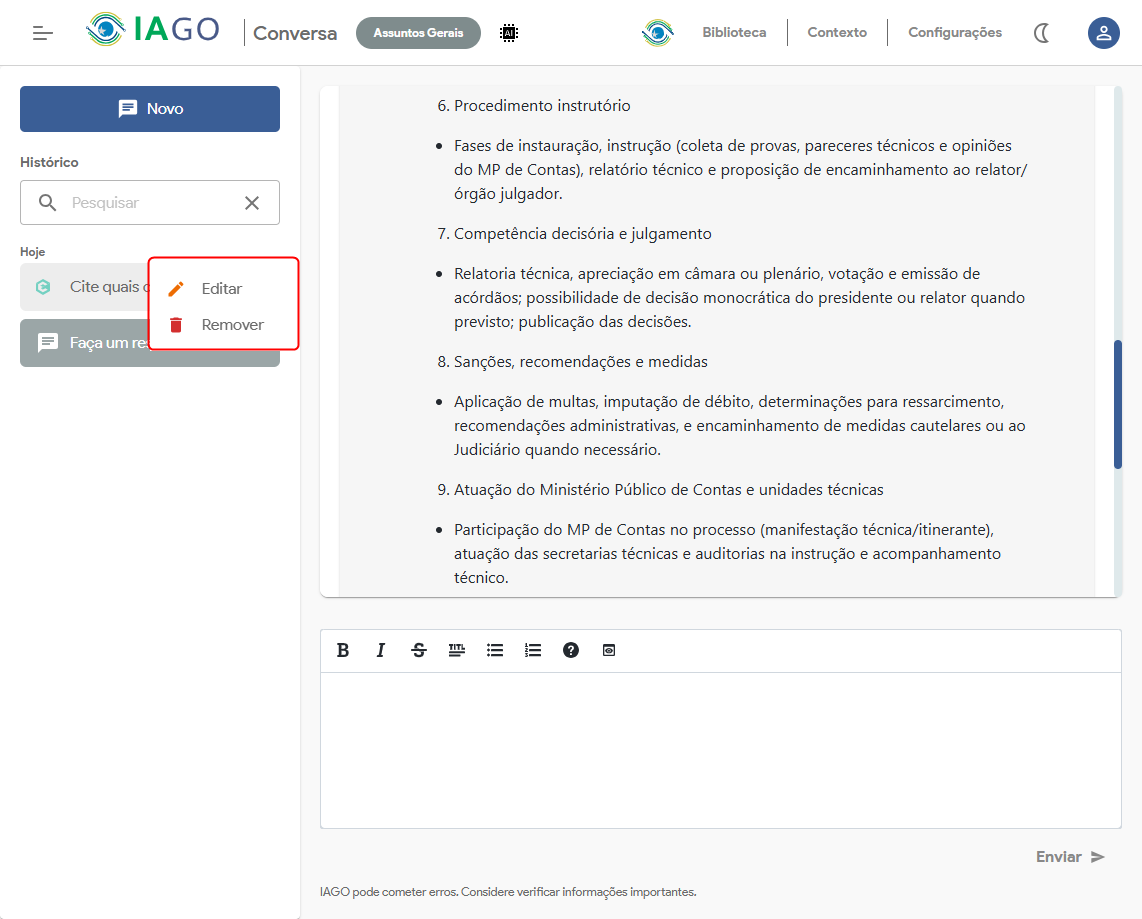Viewport: 1142px width, 919px height.
Task: Choose Editar from the context menu
Action: [222, 288]
